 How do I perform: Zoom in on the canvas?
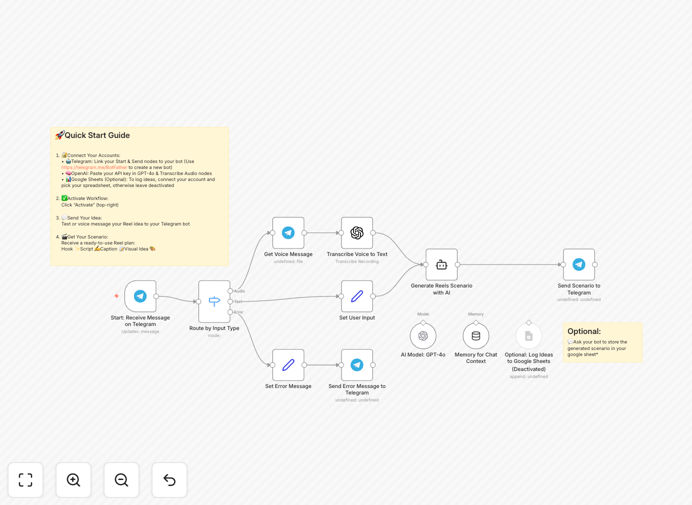point(73,480)
